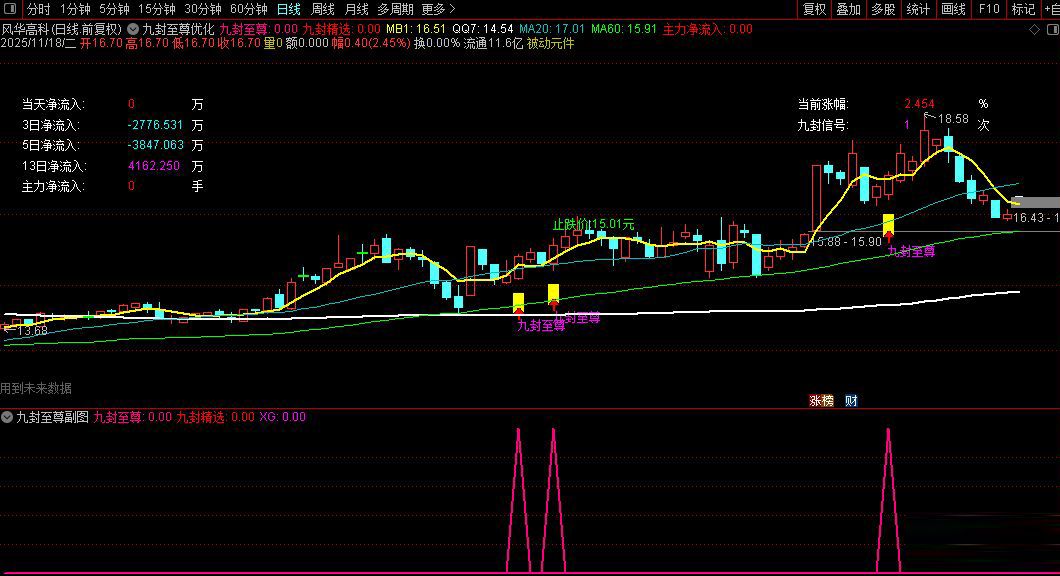
Task: Click the first yellow 九封至尊 signal bar
Action: [519, 302]
